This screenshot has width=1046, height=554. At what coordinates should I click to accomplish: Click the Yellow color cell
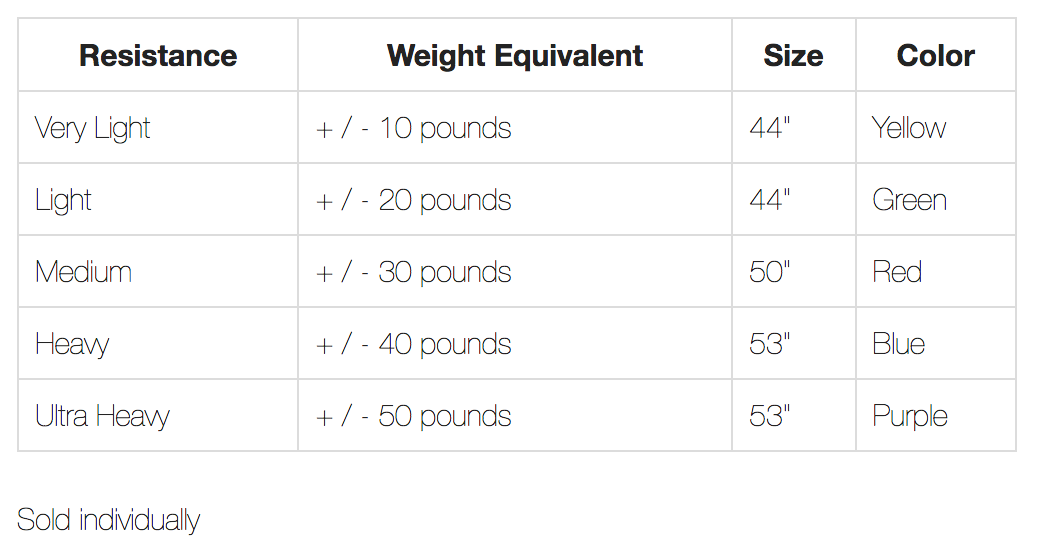pos(909,128)
